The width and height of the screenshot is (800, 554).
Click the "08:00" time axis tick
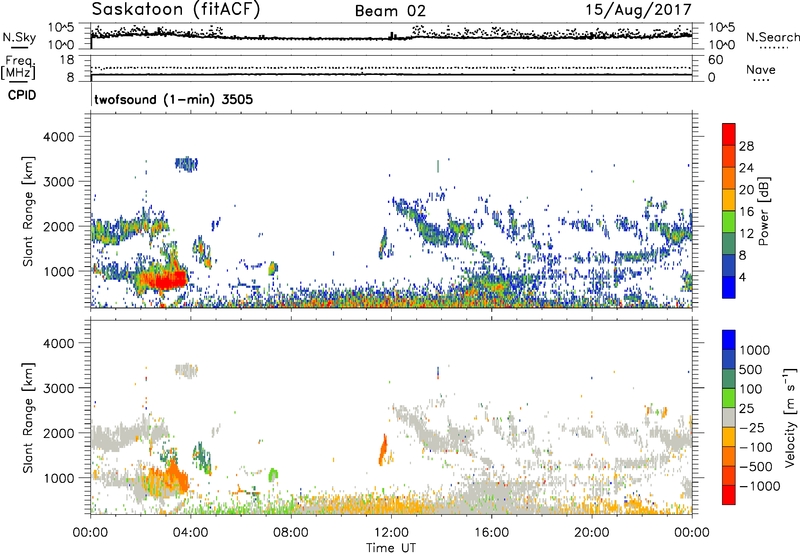pyautogui.click(x=291, y=533)
